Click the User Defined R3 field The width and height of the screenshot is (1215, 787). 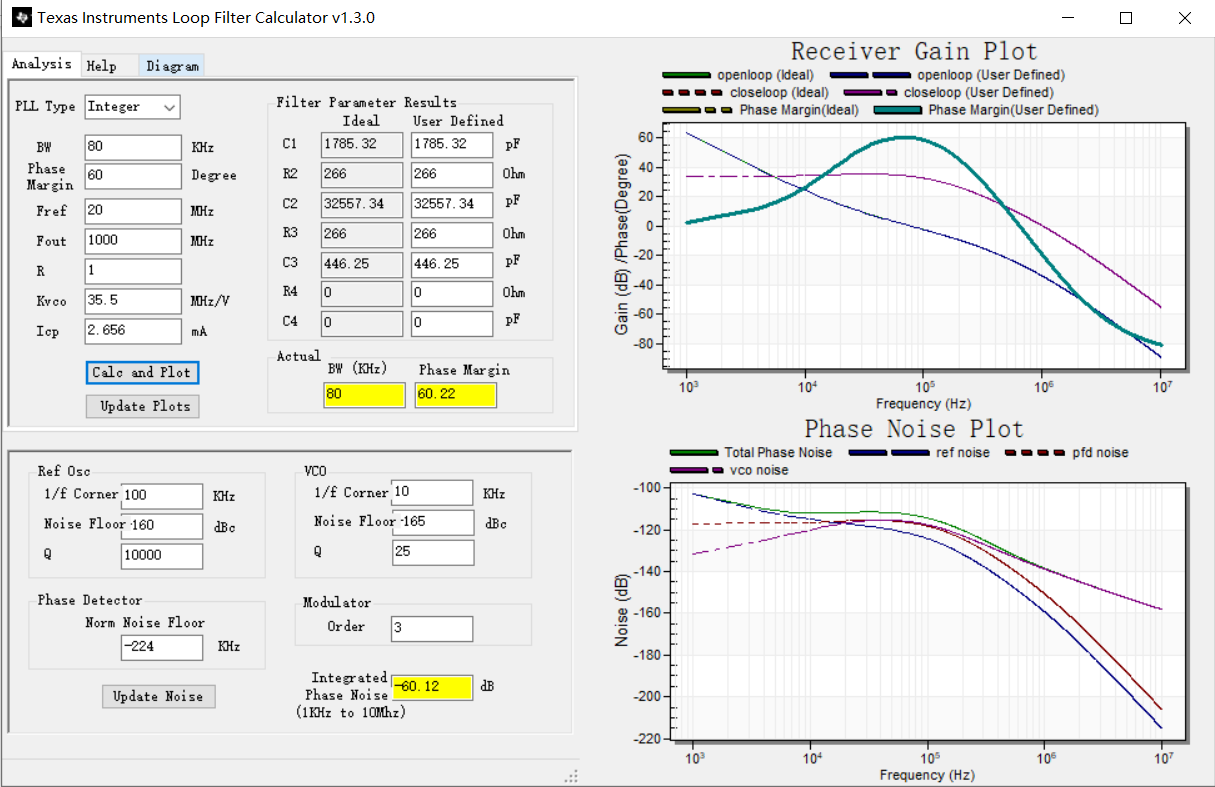pos(452,235)
